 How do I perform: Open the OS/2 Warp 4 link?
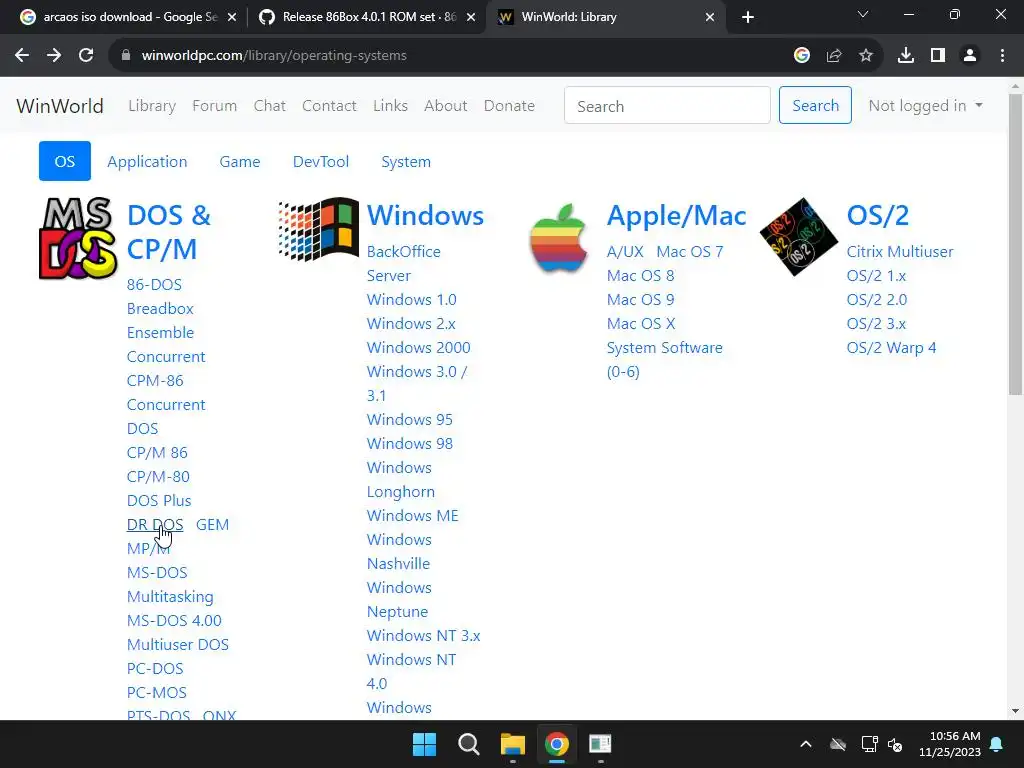[x=891, y=347]
